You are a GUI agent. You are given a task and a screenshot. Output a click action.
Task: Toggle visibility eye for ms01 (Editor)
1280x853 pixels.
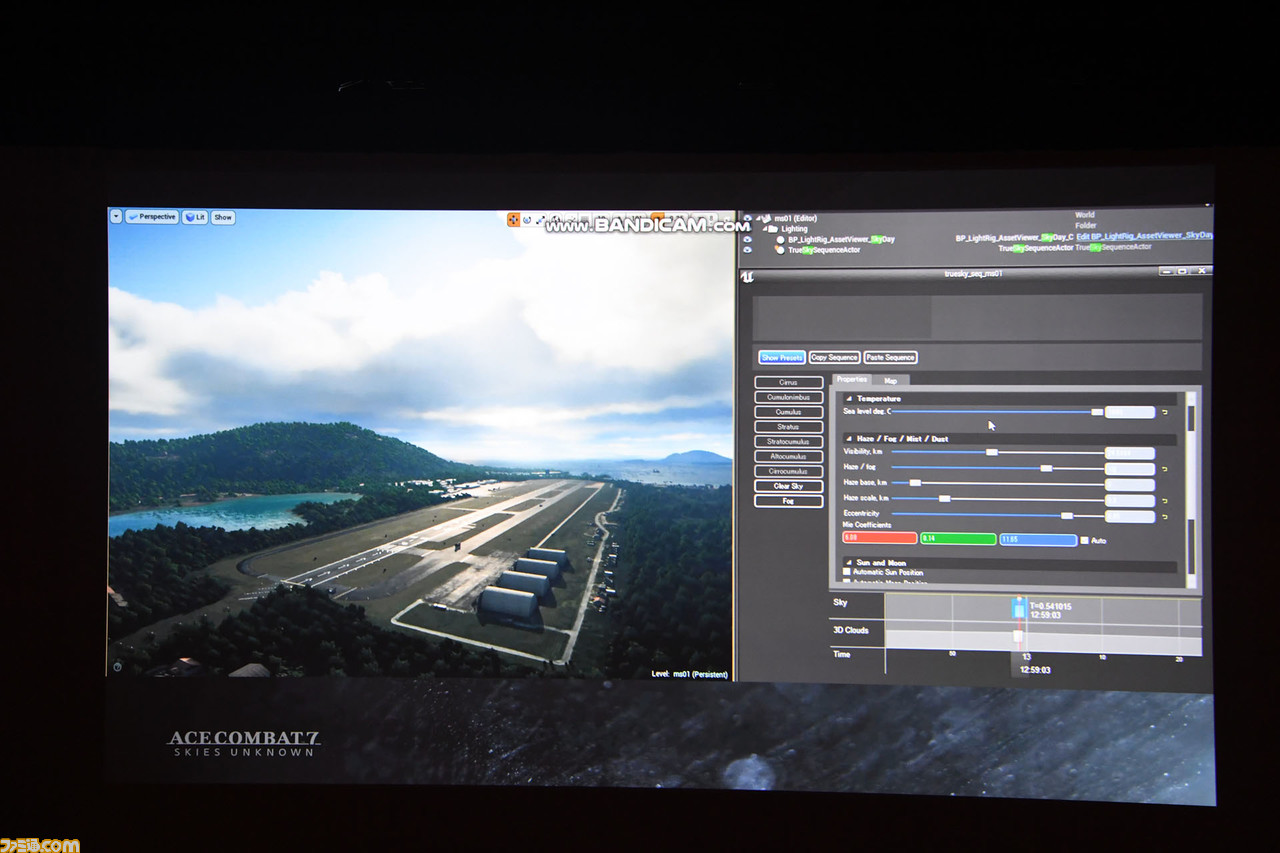pos(747,217)
